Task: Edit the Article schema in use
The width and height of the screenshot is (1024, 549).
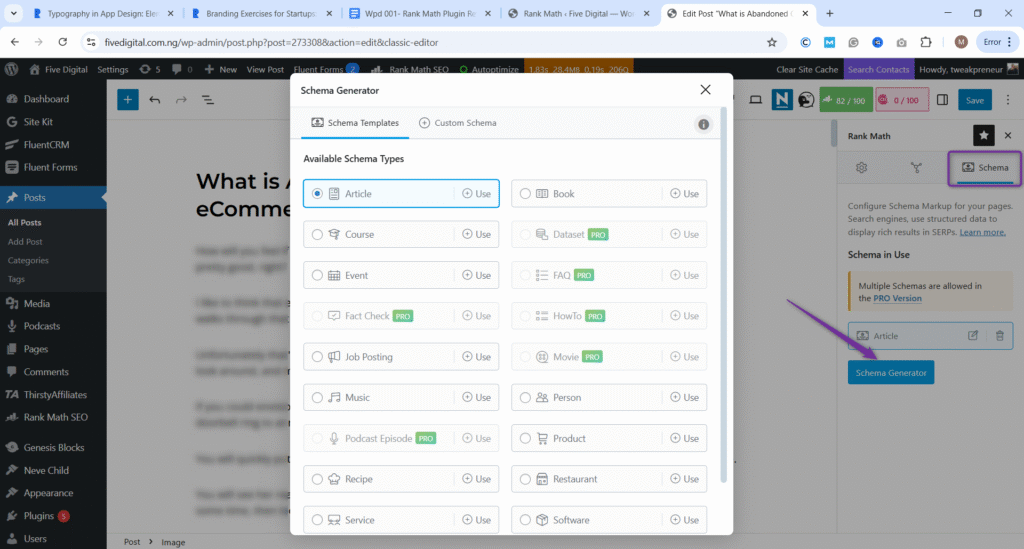Action: [972, 336]
